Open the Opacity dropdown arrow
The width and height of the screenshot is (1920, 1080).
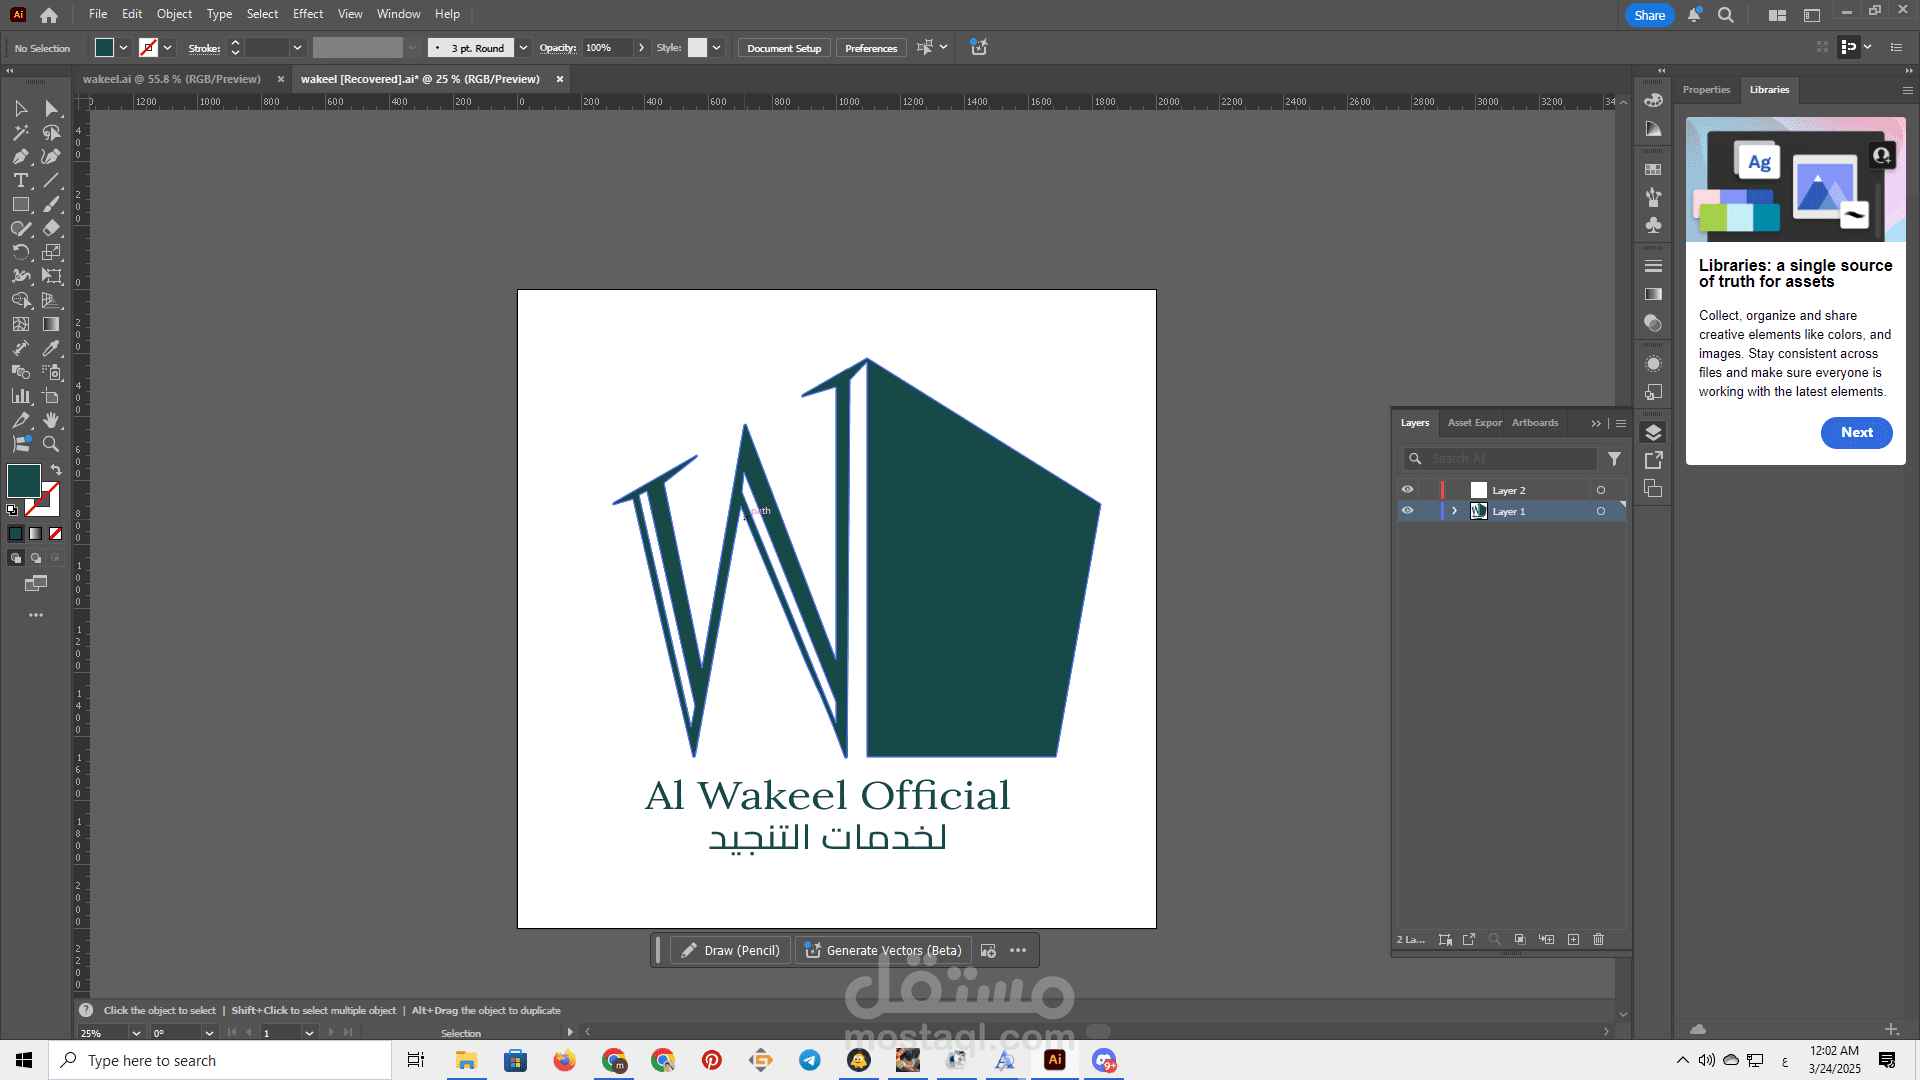(x=642, y=47)
